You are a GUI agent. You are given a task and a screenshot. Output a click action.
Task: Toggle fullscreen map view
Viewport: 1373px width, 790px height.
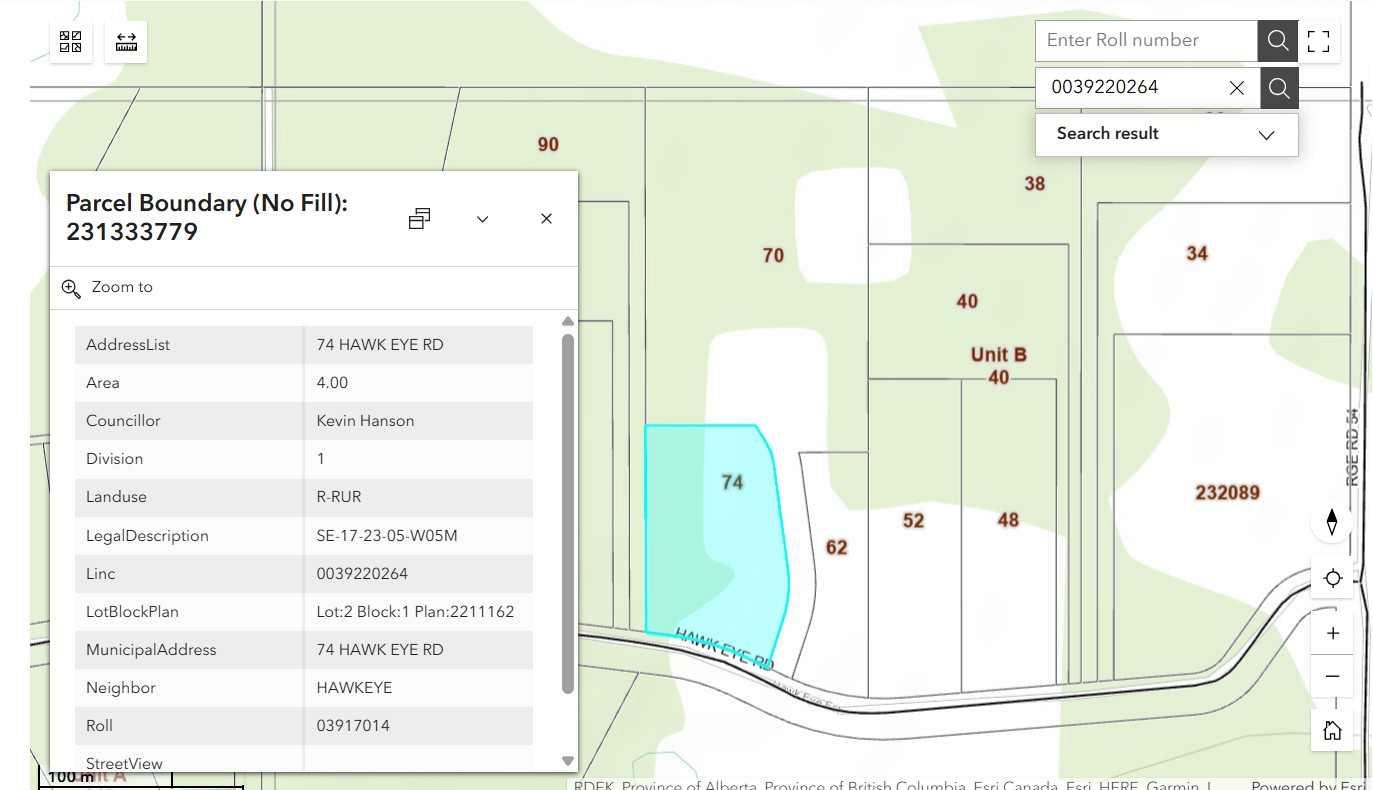click(1319, 41)
